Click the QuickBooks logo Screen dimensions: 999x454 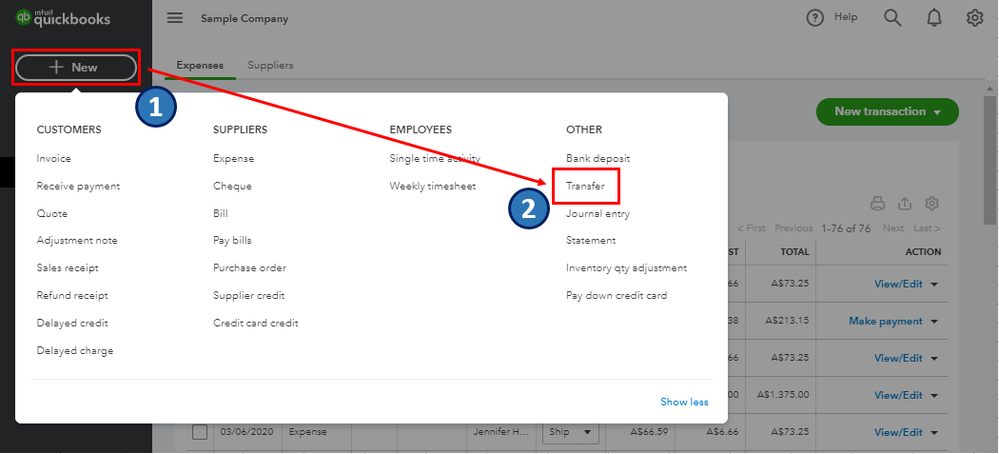[62, 18]
